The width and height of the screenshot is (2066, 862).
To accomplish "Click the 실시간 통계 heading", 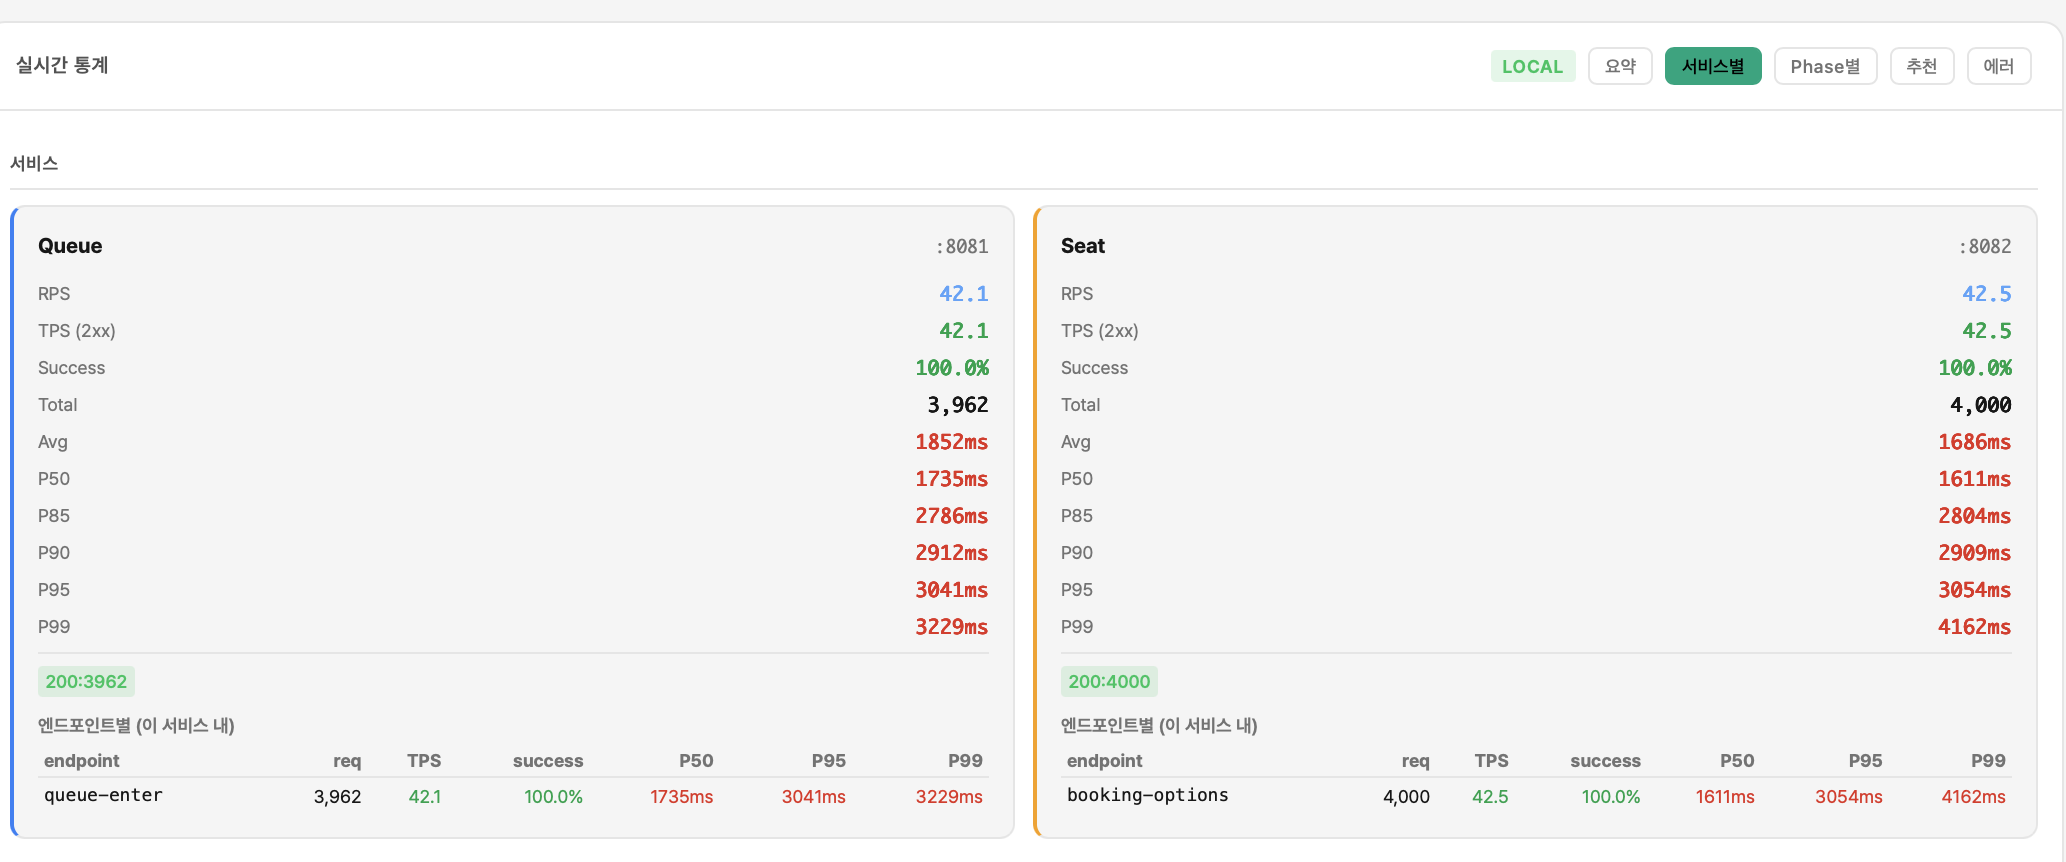I will [x=62, y=65].
